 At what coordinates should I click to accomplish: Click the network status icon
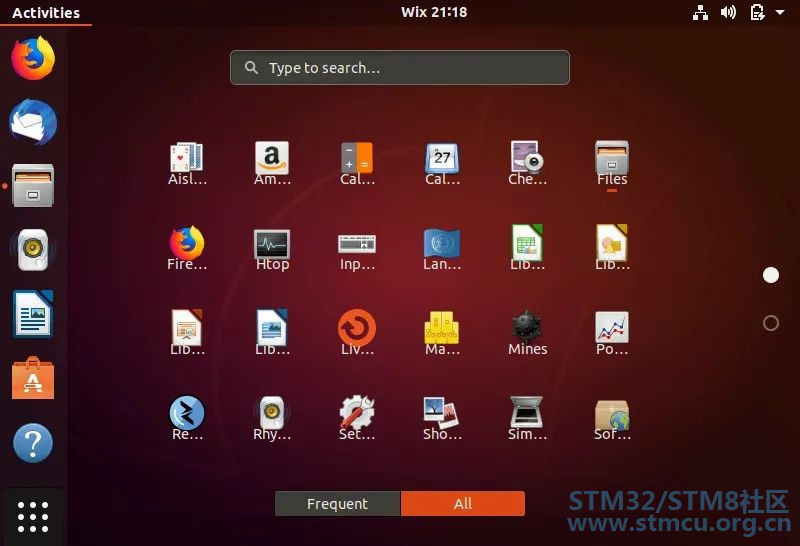tap(700, 12)
